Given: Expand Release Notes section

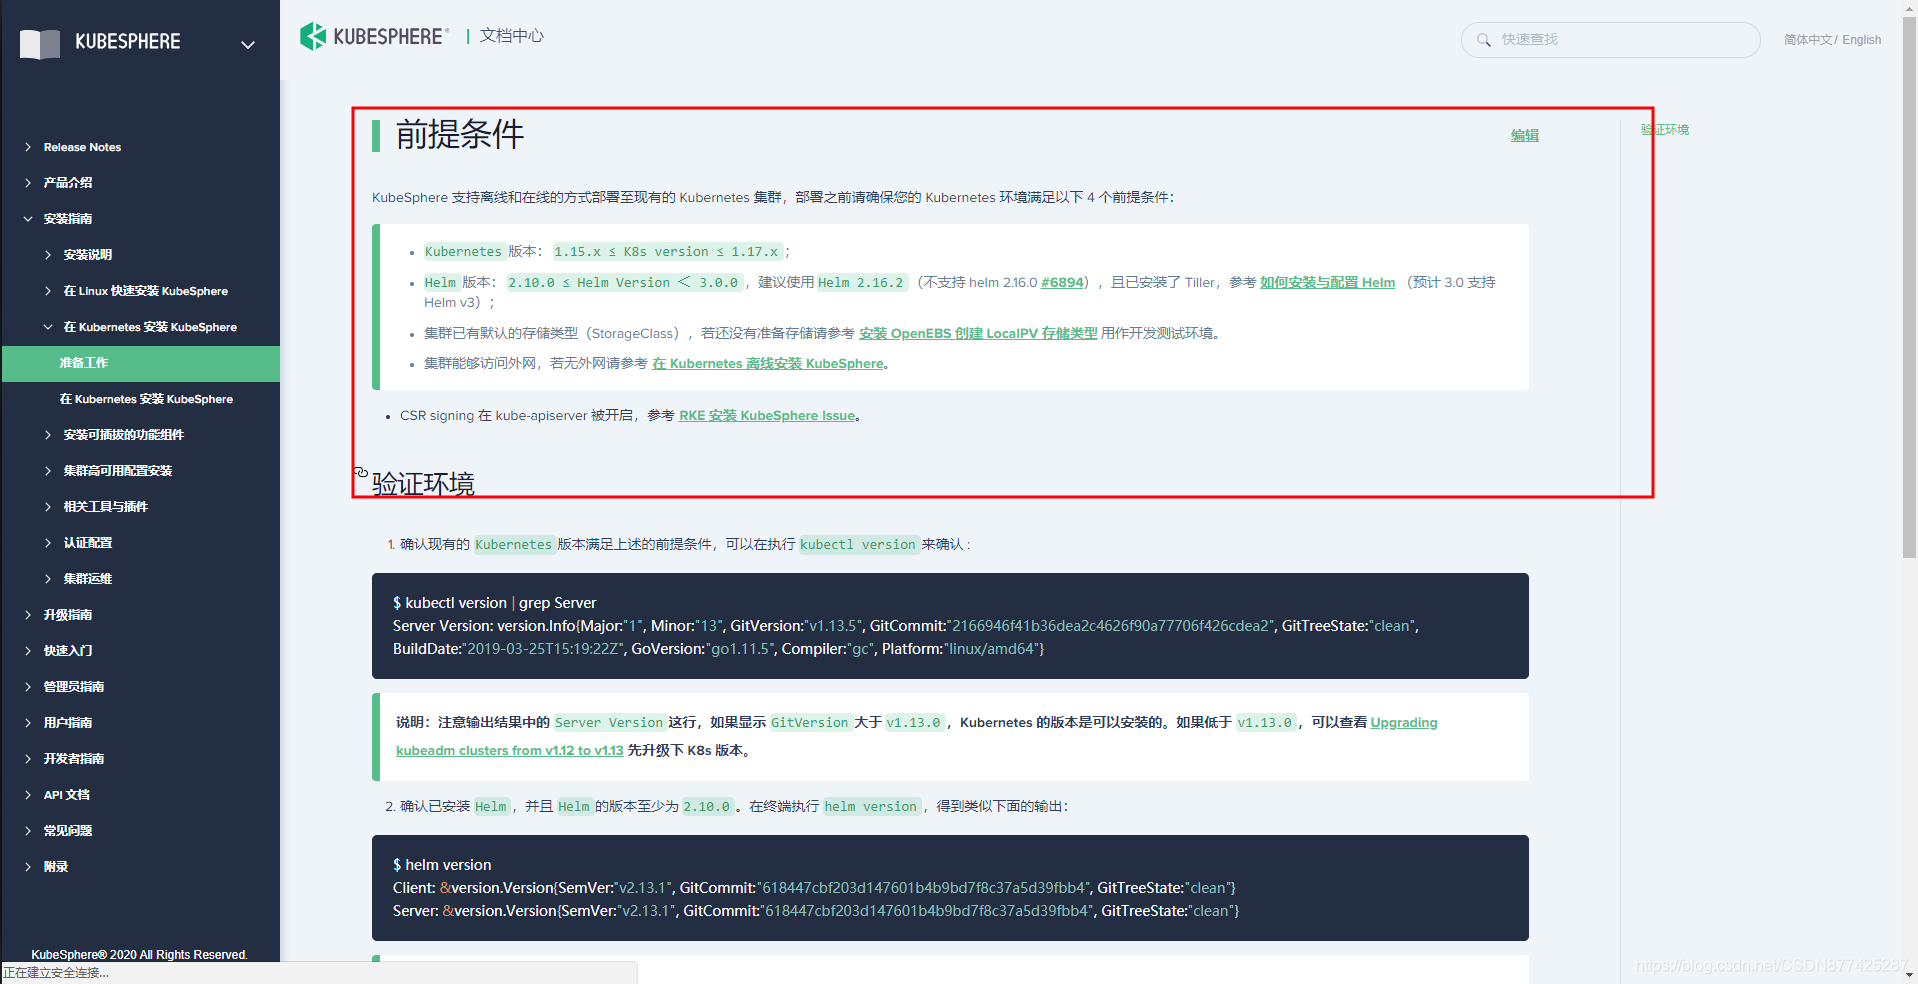Looking at the screenshot, I should tap(82, 147).
